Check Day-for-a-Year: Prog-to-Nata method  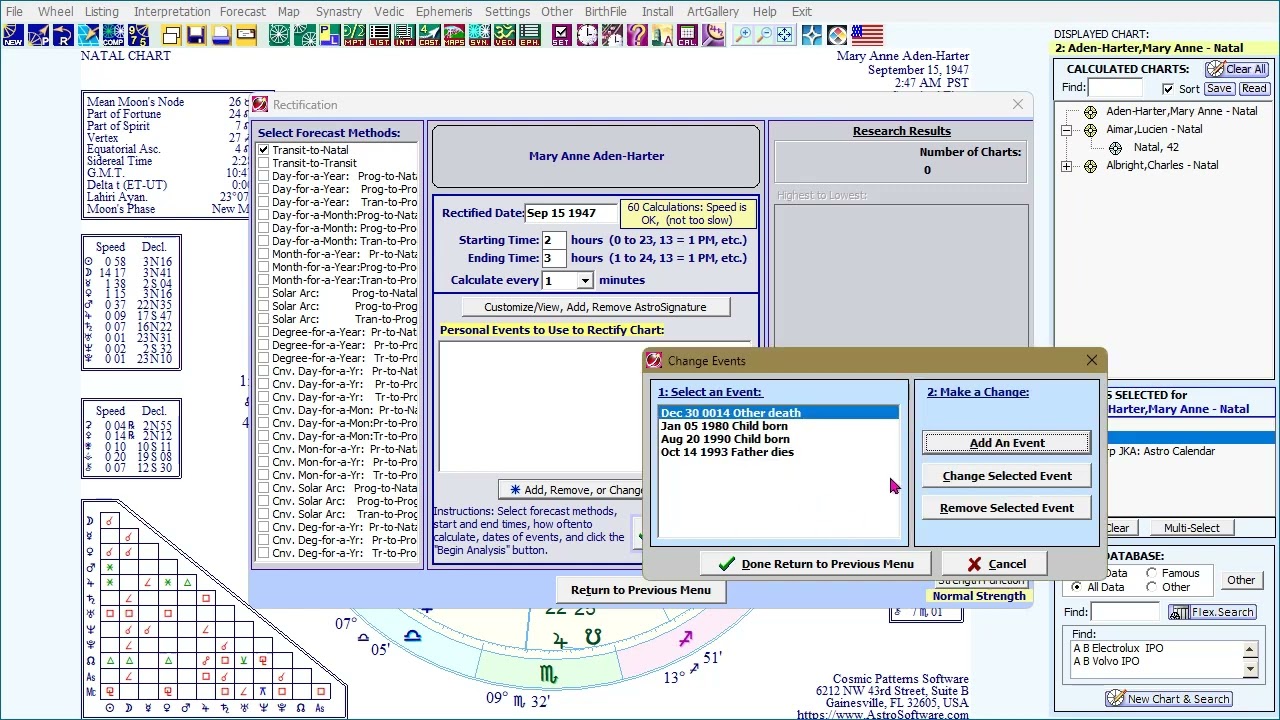point(264,176)
